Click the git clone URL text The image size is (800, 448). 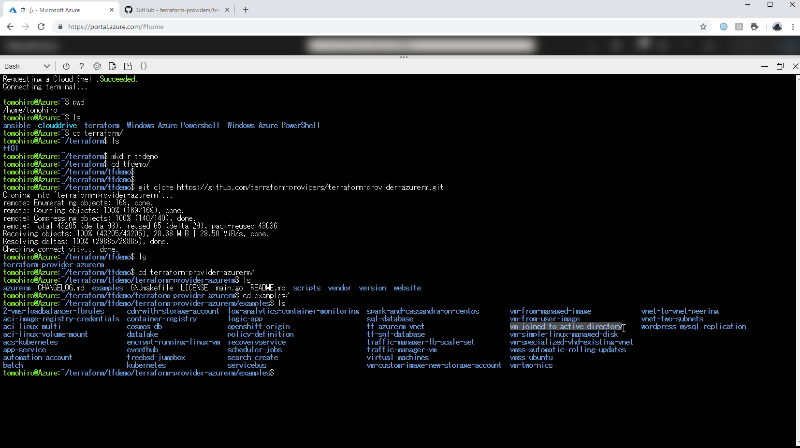tap(310, 187)
